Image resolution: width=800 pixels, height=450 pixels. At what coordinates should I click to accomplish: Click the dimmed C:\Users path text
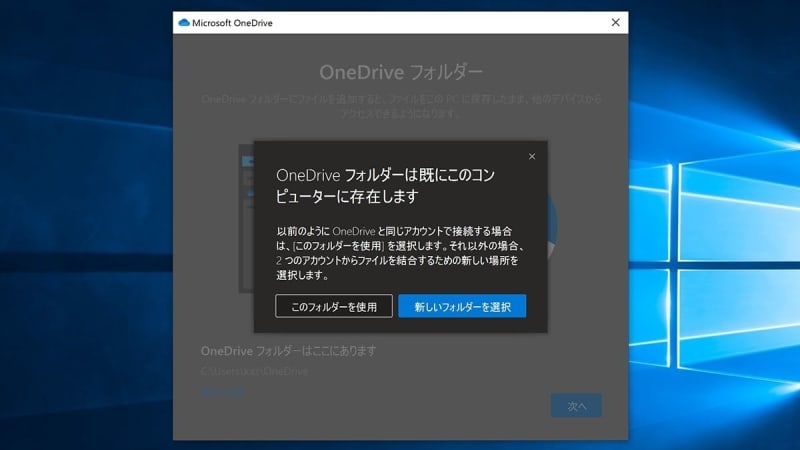pyautogui.click(x=254, y=371)
